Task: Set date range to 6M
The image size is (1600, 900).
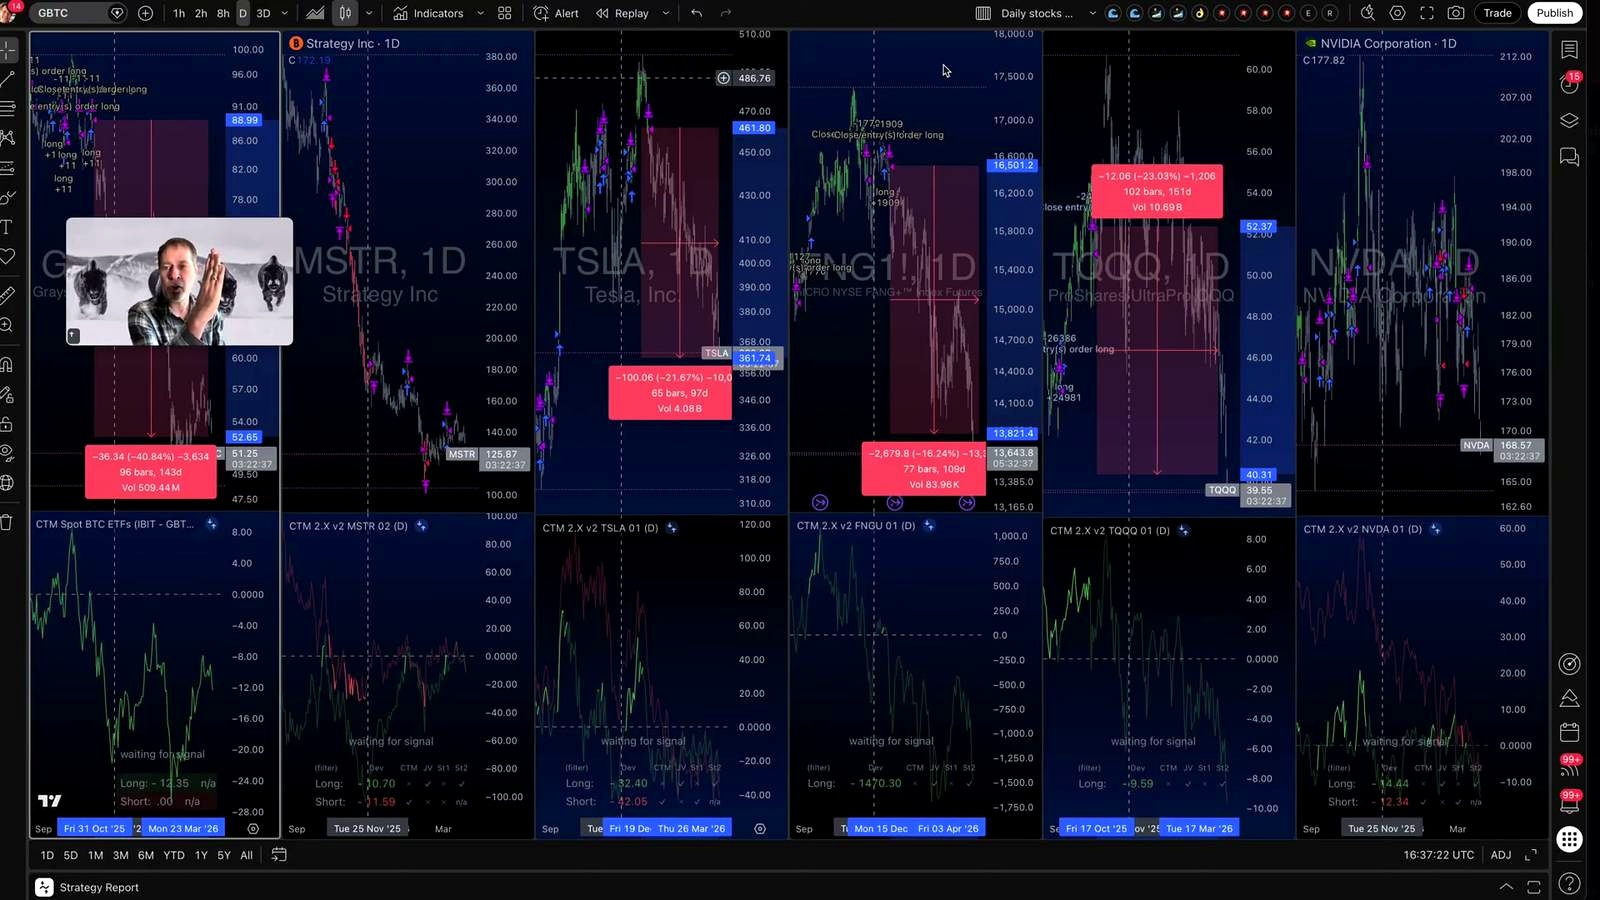Action: click(146, 855)
